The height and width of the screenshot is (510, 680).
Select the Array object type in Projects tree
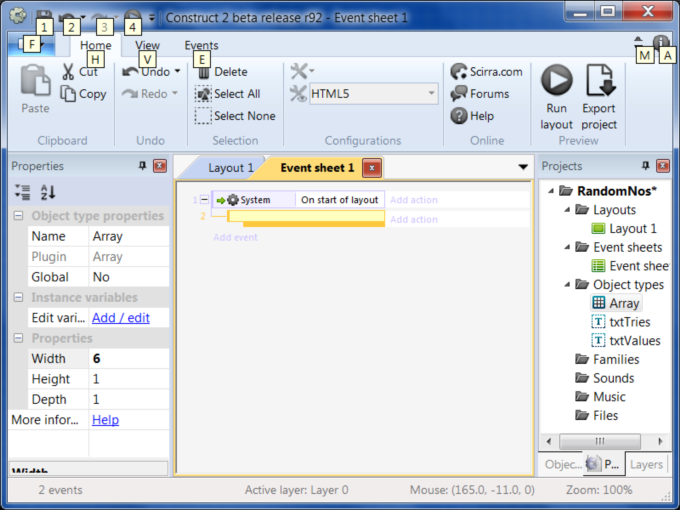(616, 303)
